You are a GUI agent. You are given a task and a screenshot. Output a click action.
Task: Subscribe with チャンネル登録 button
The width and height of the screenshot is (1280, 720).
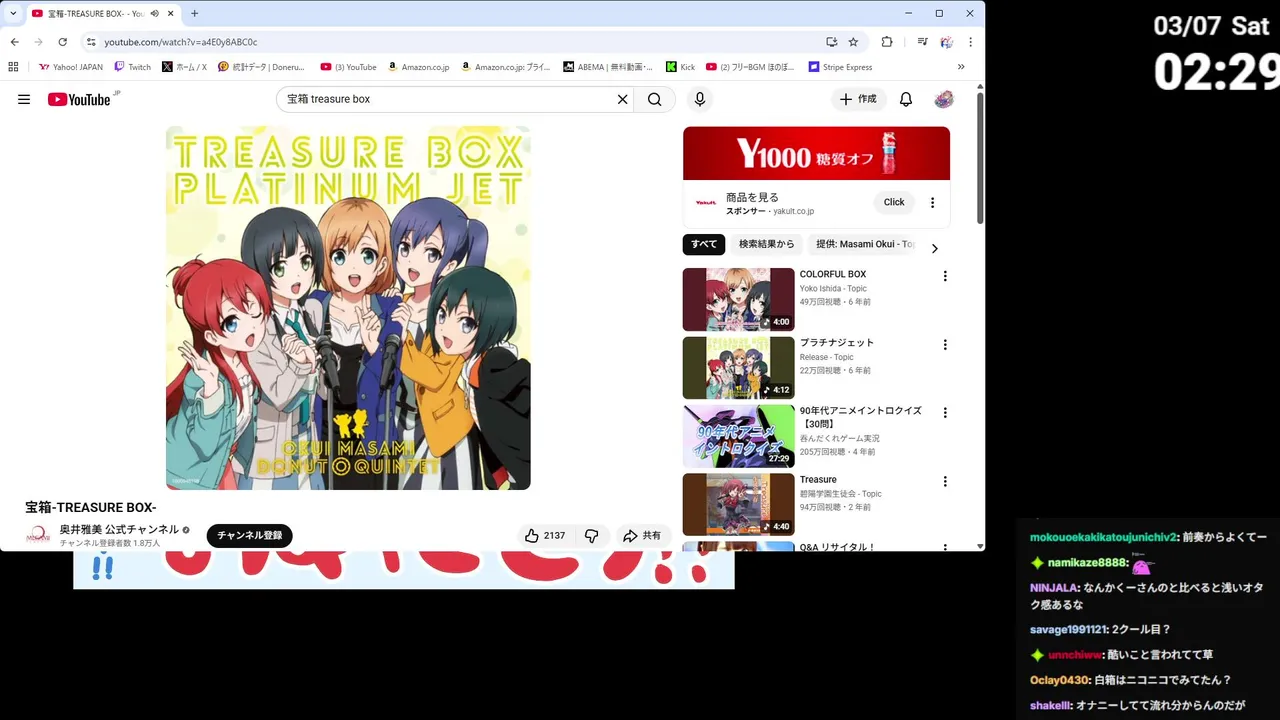(250, 536)
